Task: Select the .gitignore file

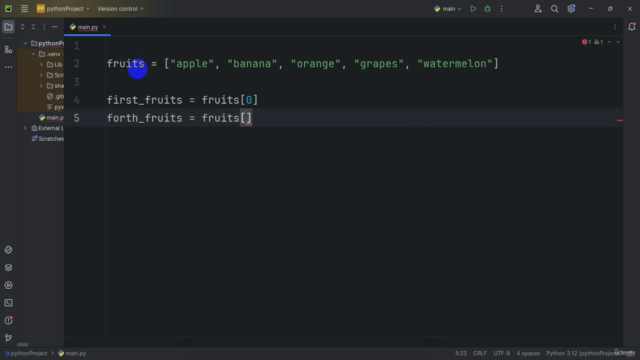Action: (55, 96)
